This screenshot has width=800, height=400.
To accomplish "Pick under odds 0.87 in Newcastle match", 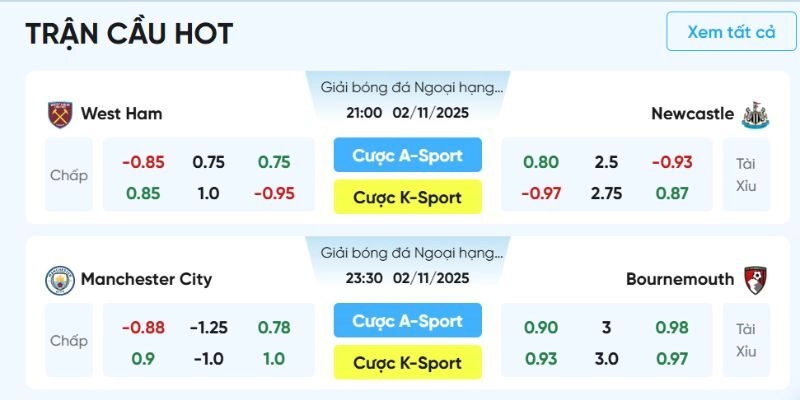I will (x=672, y=193).
